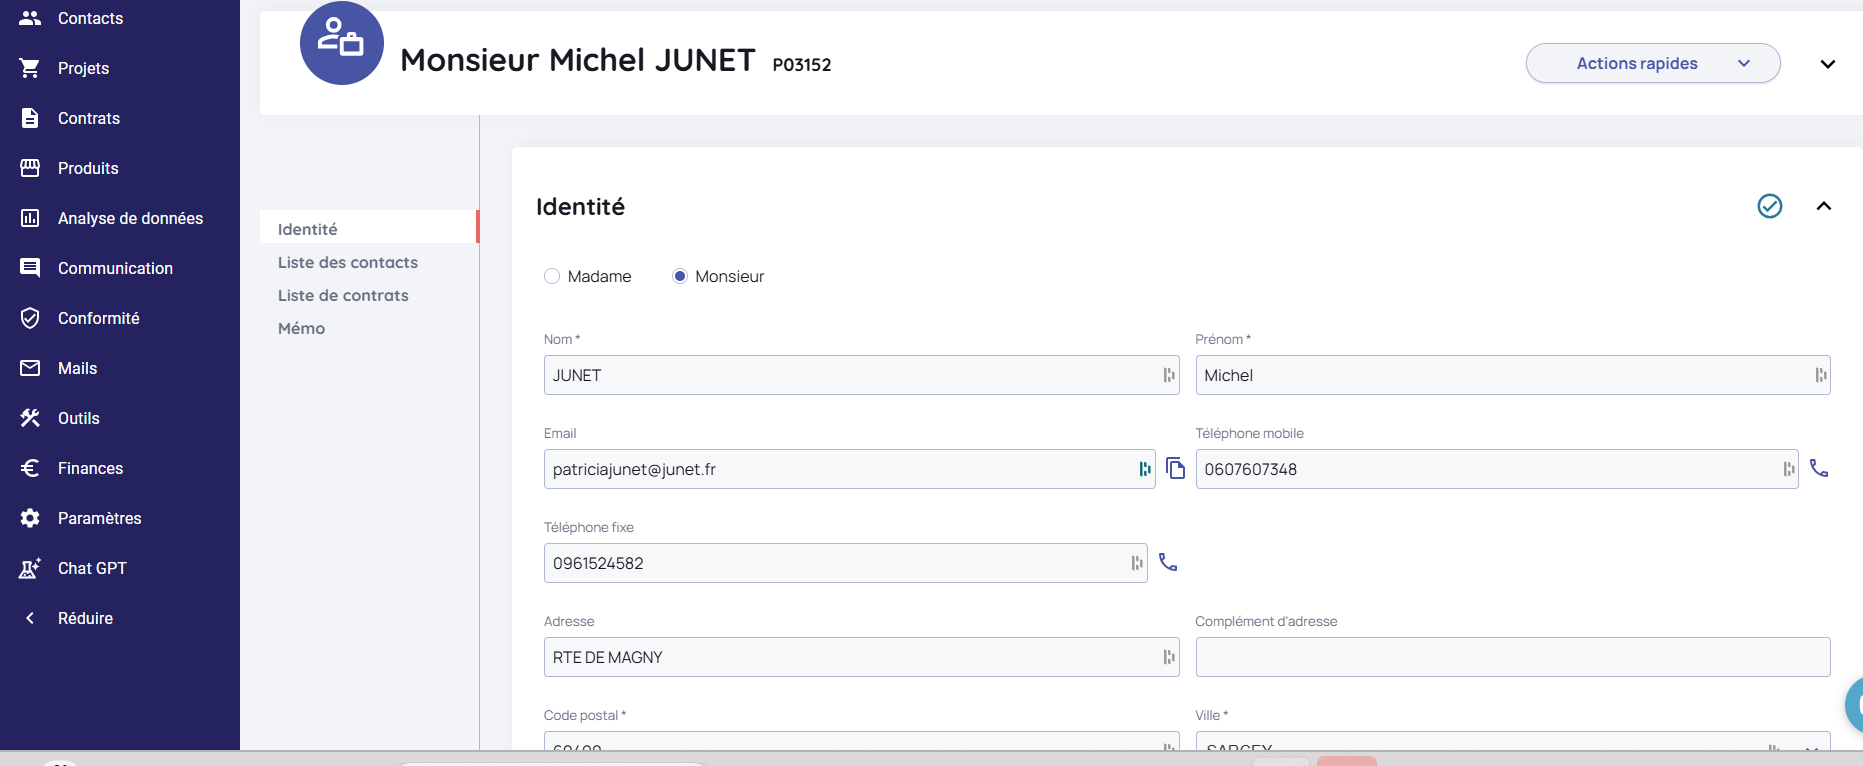Open Finances via the euro icon
The image size is (1863, 766).
30,468
